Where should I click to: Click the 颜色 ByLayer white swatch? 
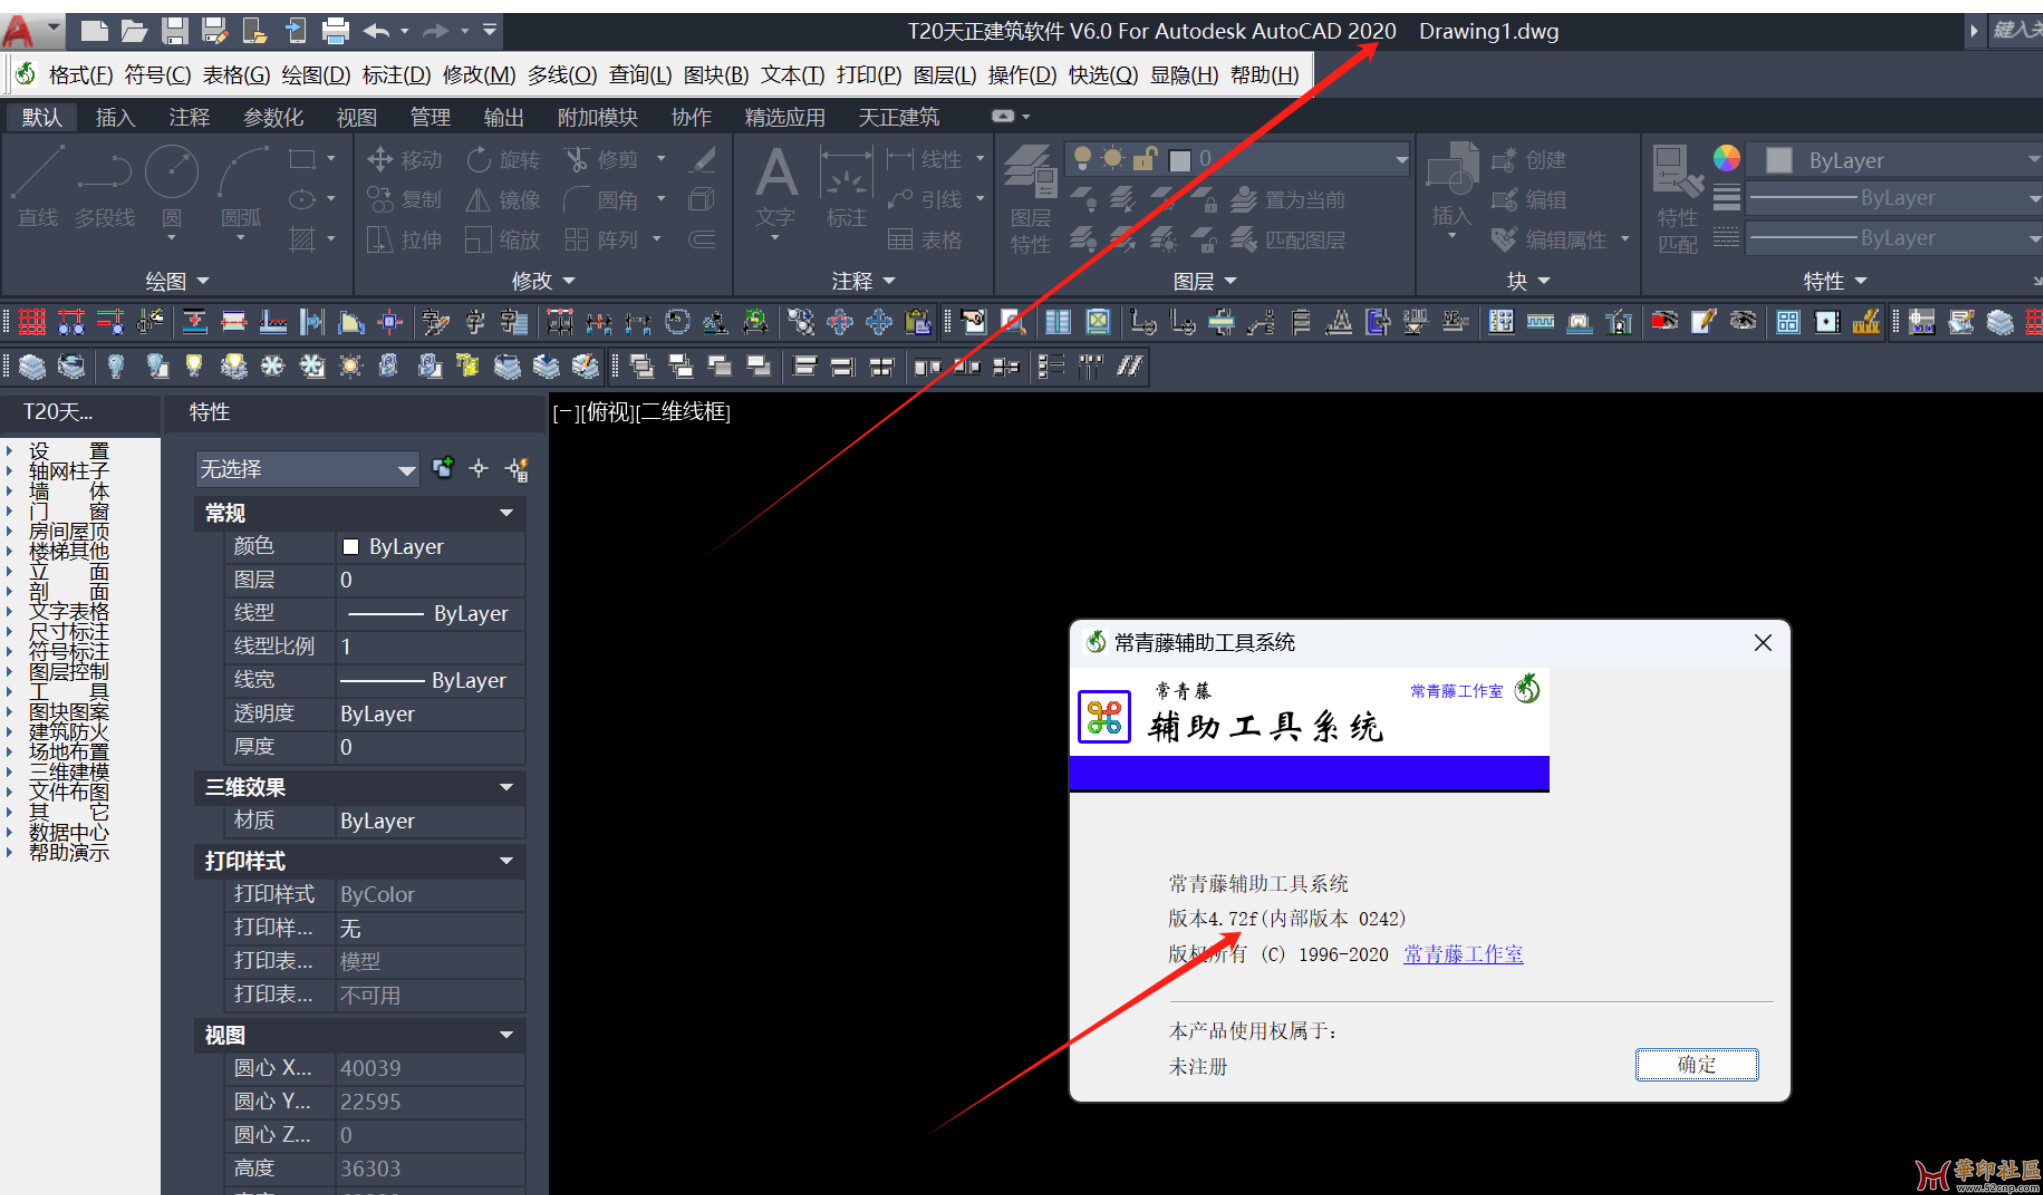[x=350, y=546]
